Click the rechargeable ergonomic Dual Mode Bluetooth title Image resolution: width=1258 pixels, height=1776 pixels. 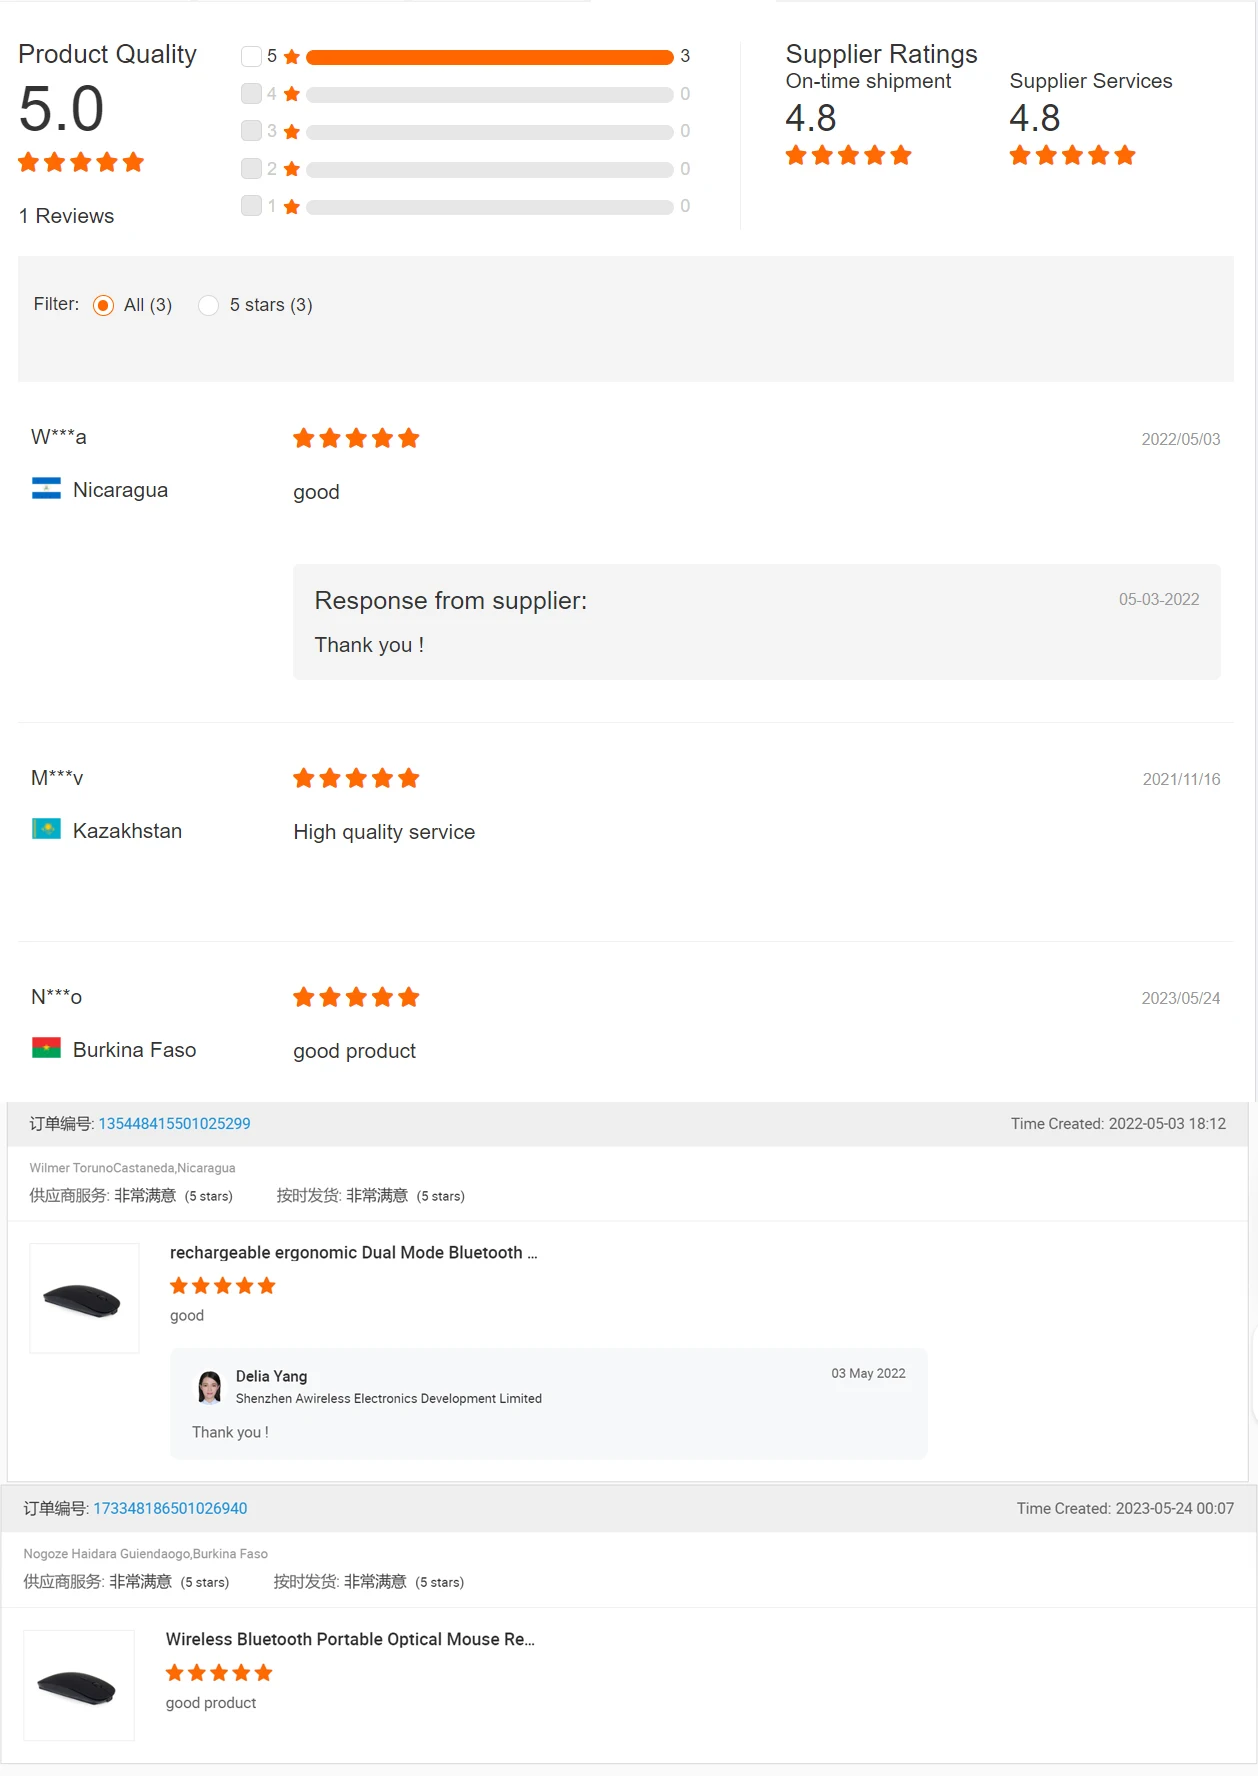[353, 1252]
